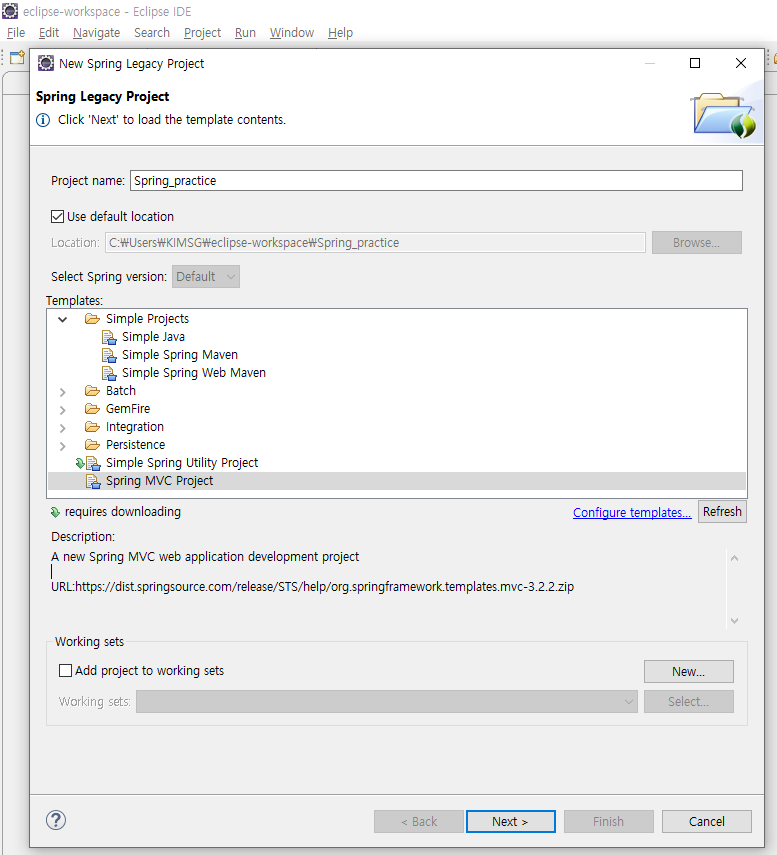Screen dimensions: 777x855
Task: Click the Cancel button
Action: point(707,821)
